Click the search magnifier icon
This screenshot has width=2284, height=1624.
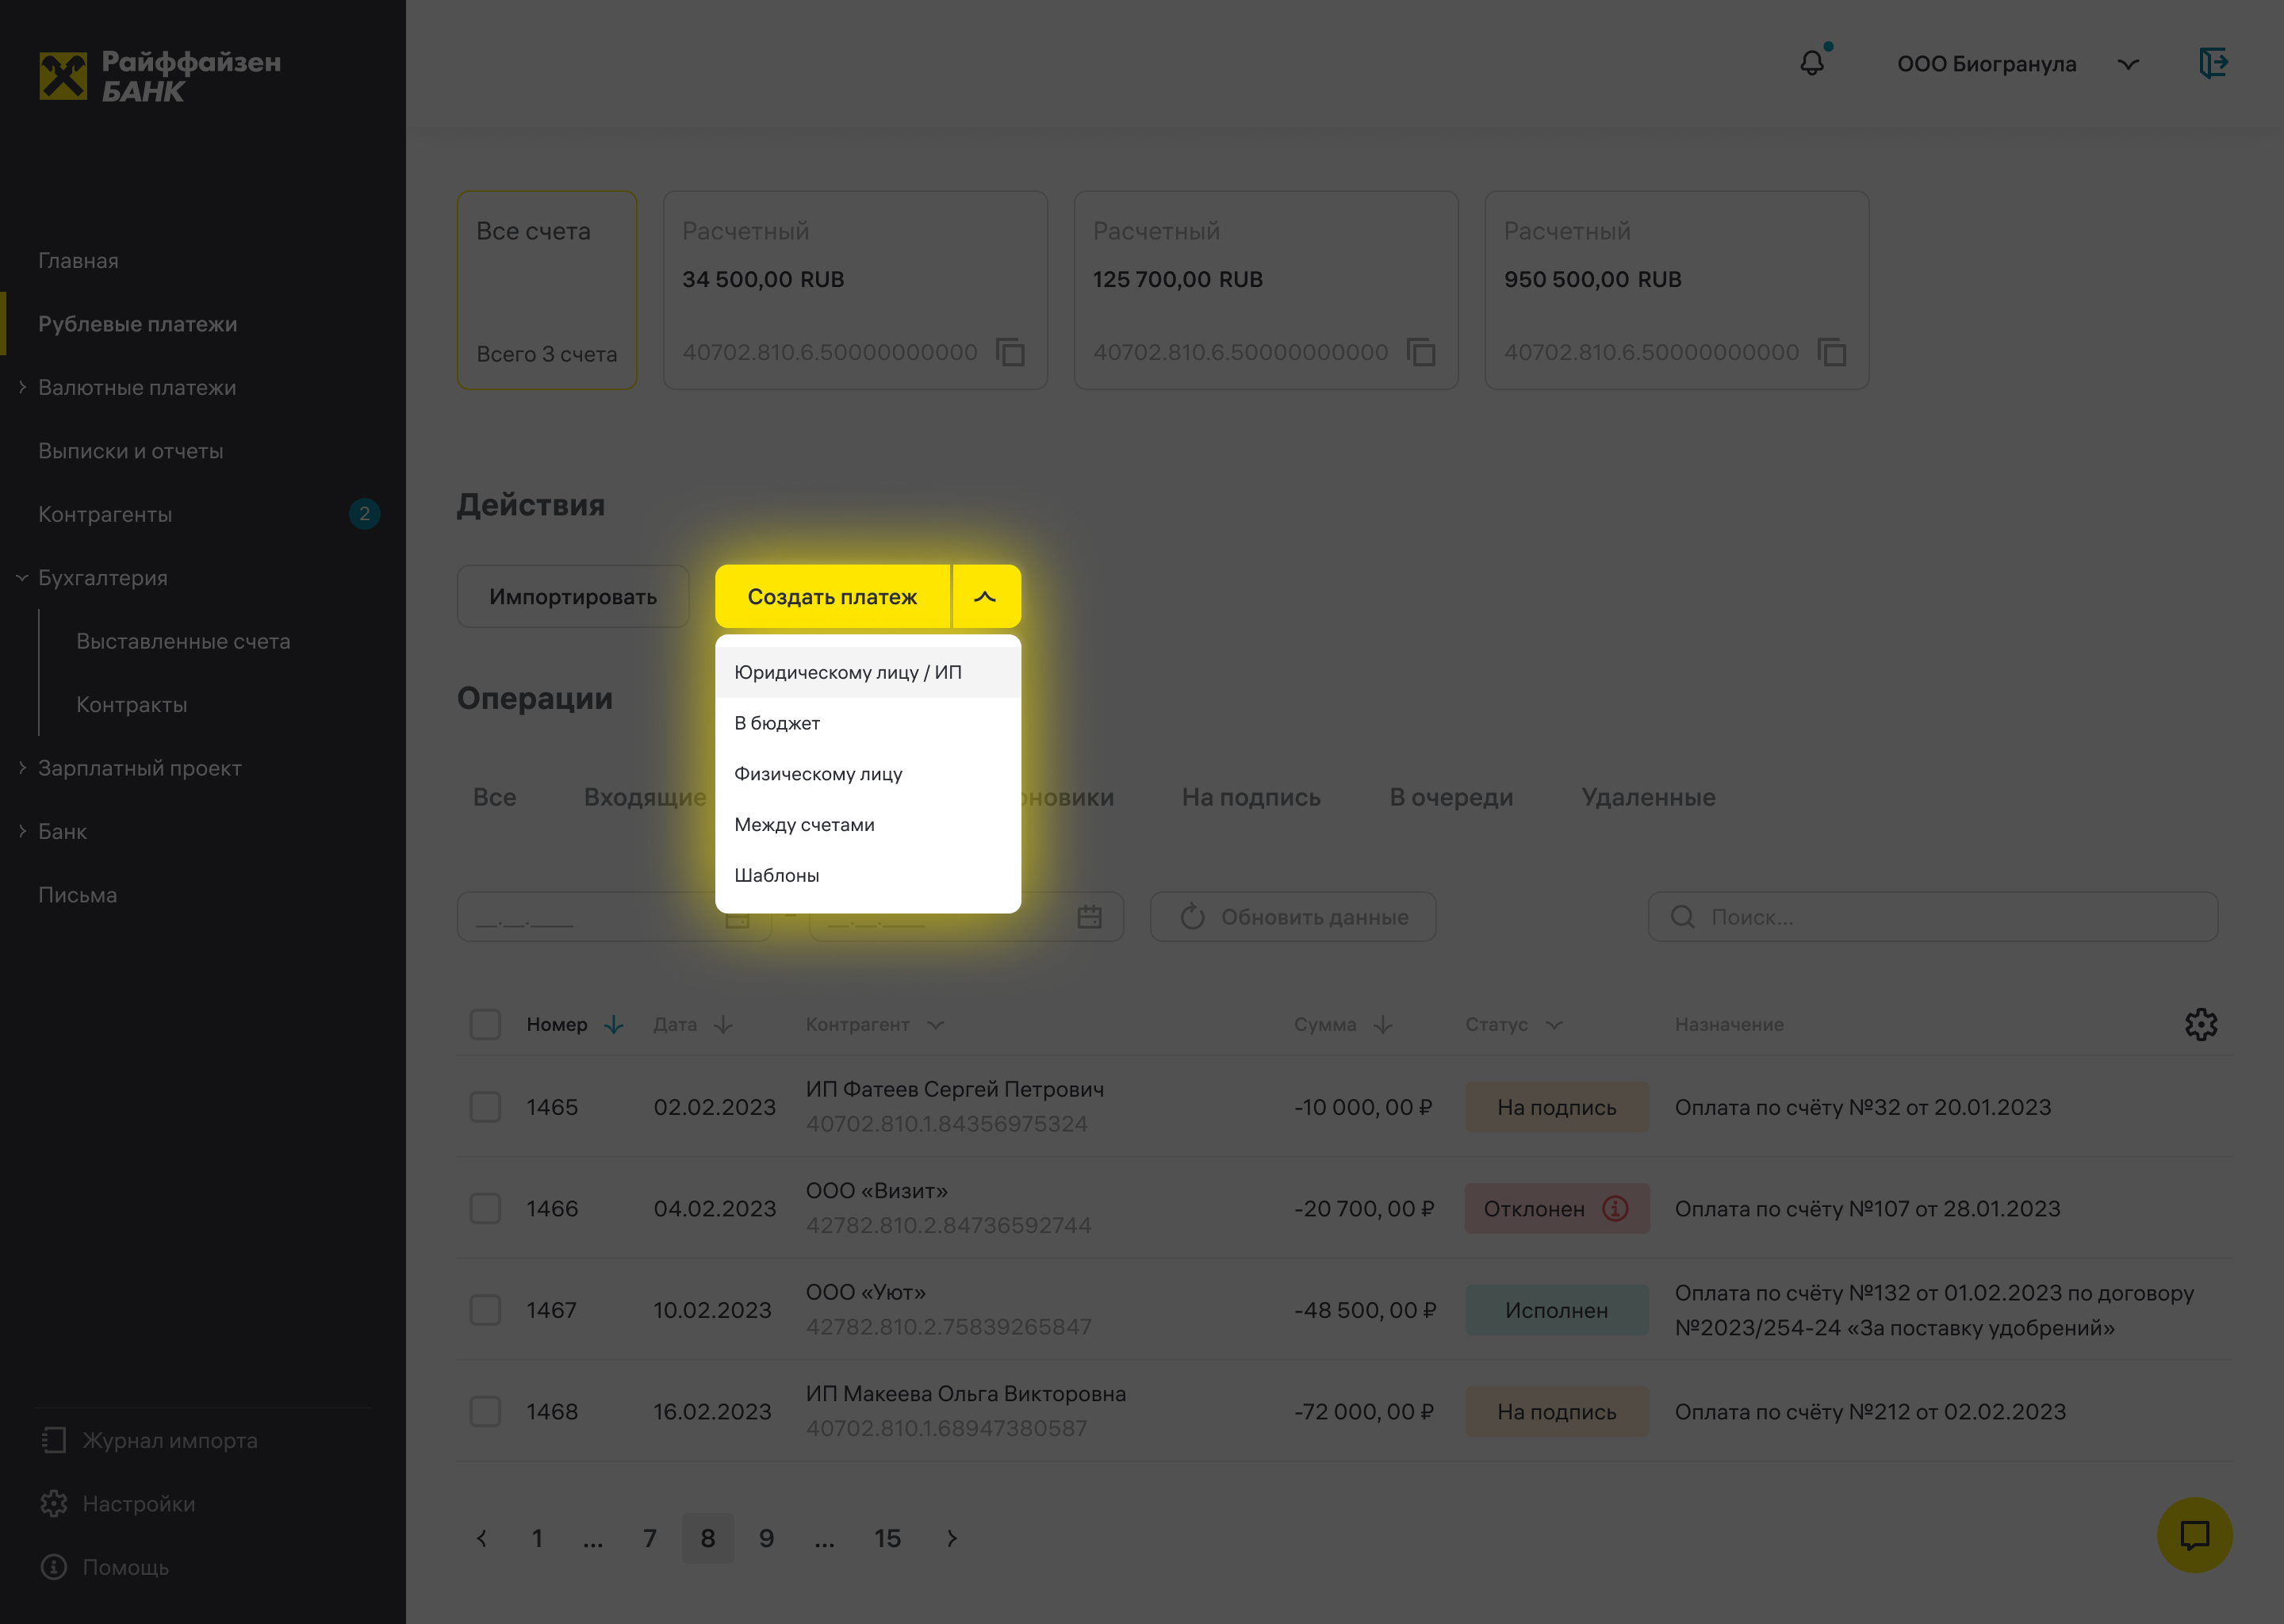point(1683,917)
